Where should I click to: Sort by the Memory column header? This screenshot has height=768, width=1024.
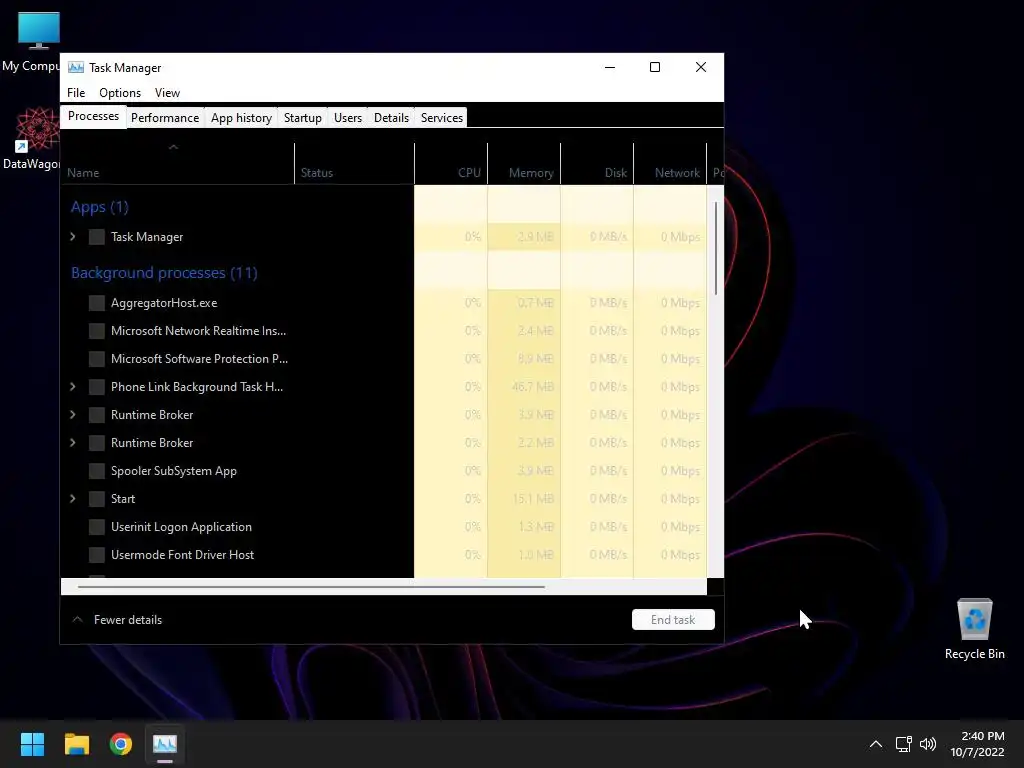point(524,163)
